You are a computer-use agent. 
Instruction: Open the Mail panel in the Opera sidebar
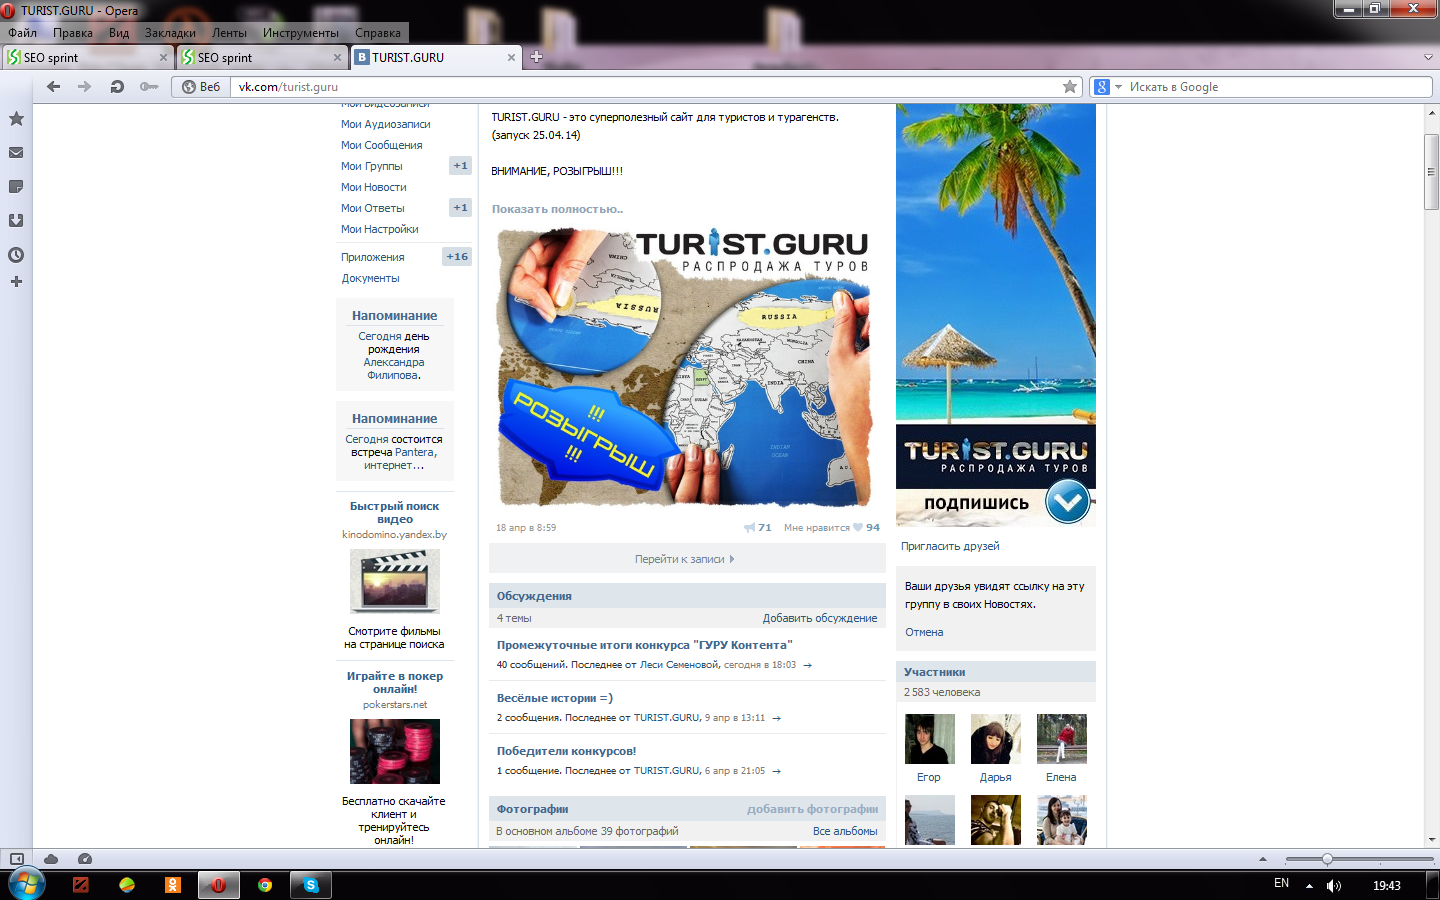[x=16, y=153]
